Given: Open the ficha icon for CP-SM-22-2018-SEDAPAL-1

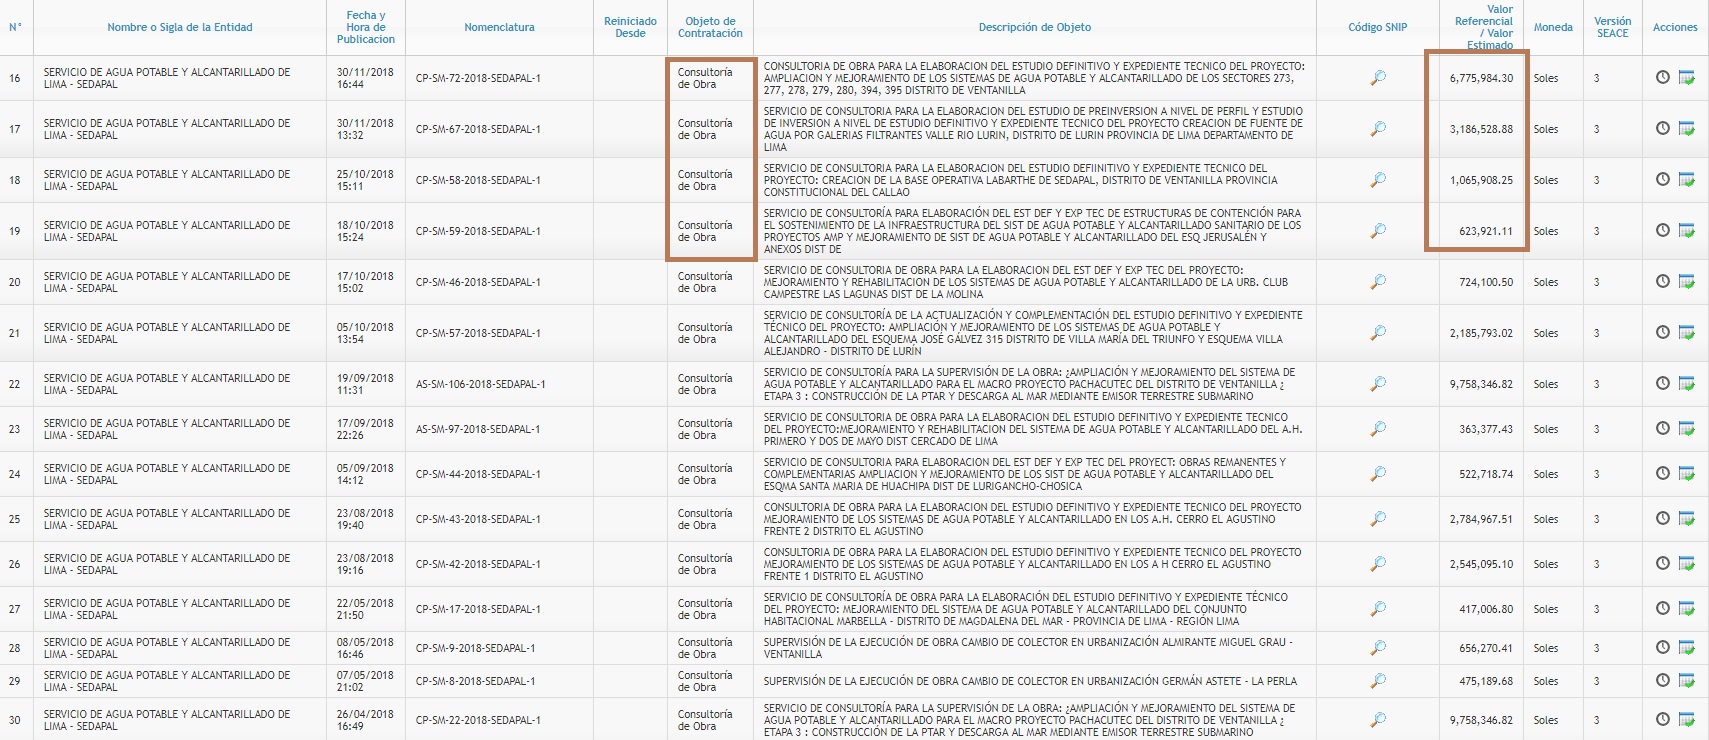Looking at the screenshot, I should pyautogui.click(x=1686, y=720).
